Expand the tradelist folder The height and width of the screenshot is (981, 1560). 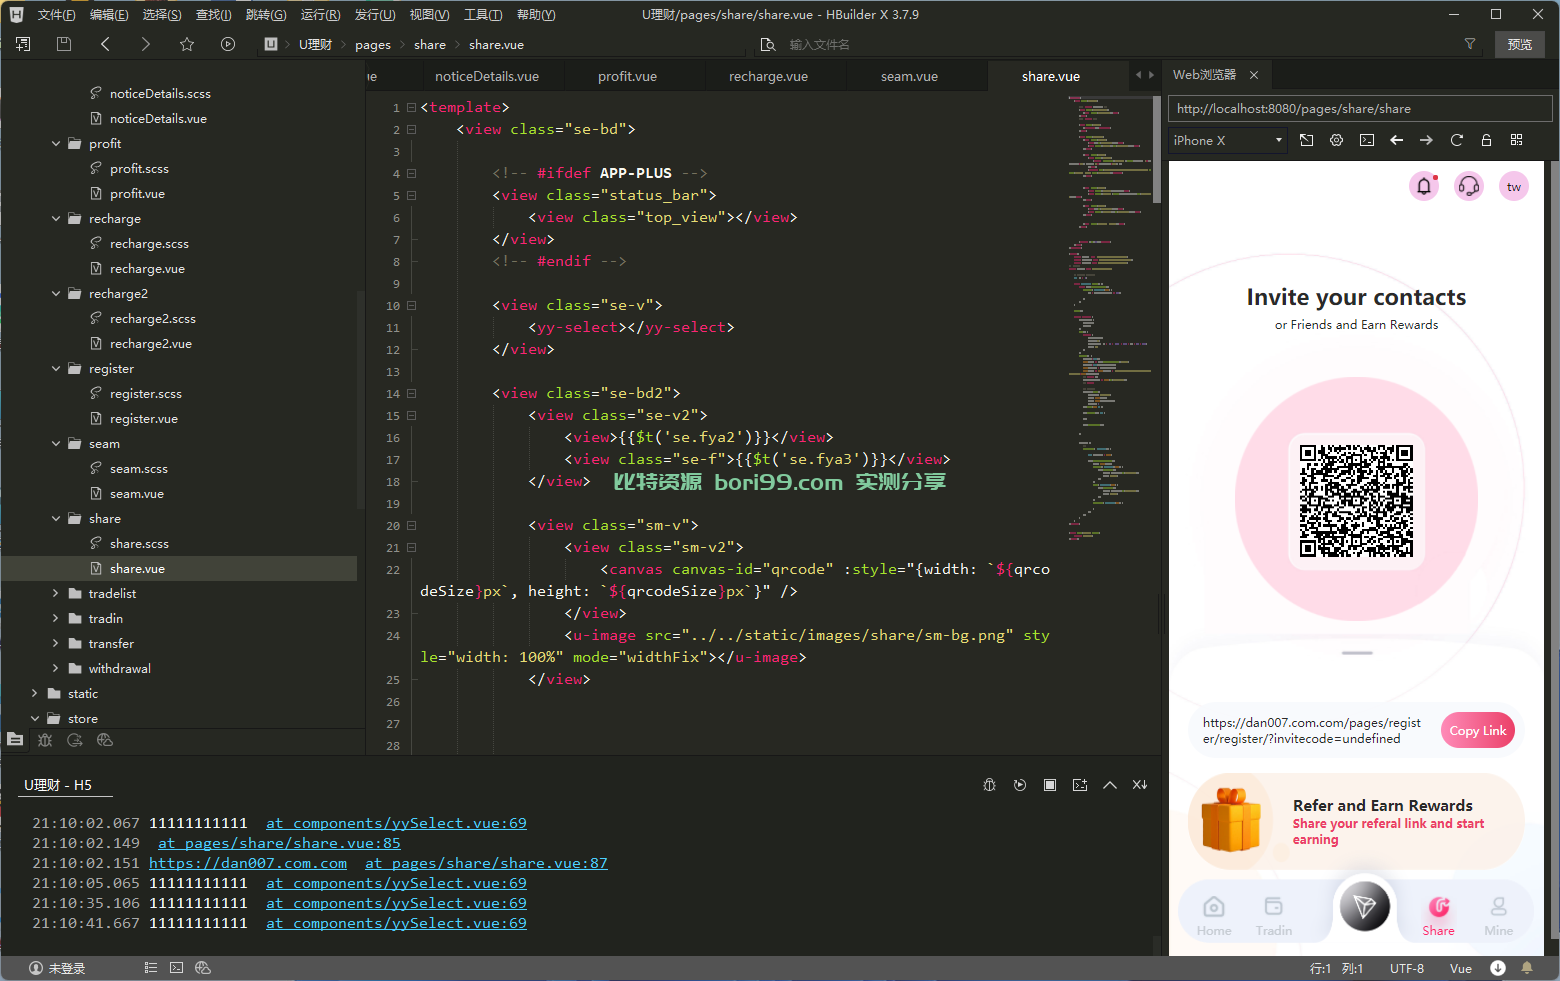(56, 594)
